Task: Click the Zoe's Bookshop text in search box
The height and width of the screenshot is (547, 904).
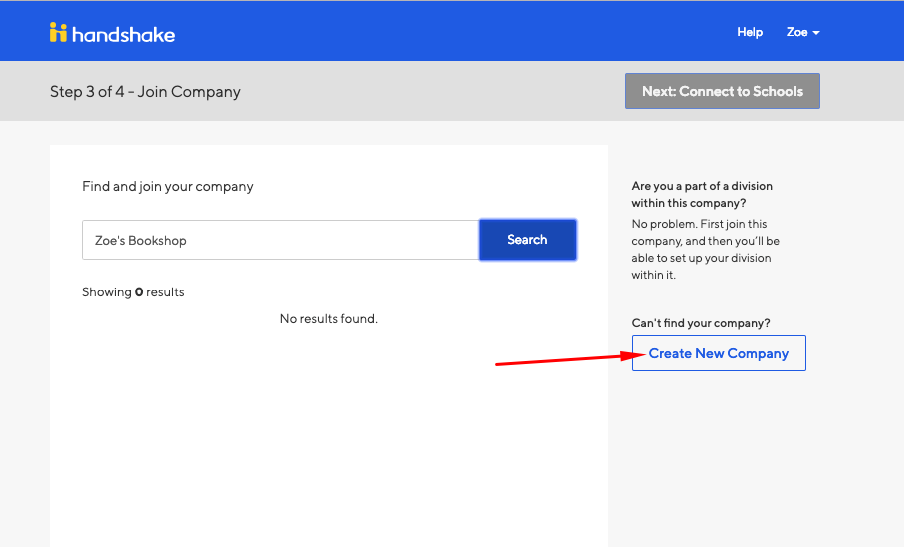Action: [141, 241]
